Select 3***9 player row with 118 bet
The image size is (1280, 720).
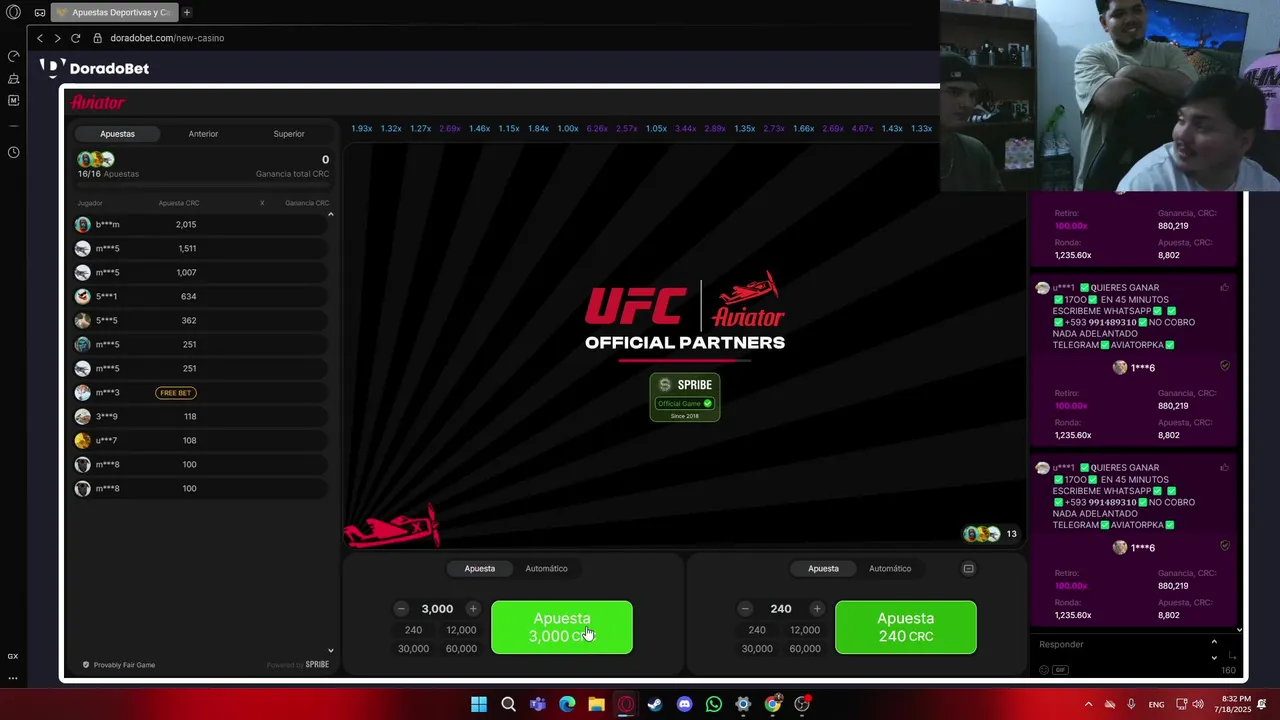(200, 416)
